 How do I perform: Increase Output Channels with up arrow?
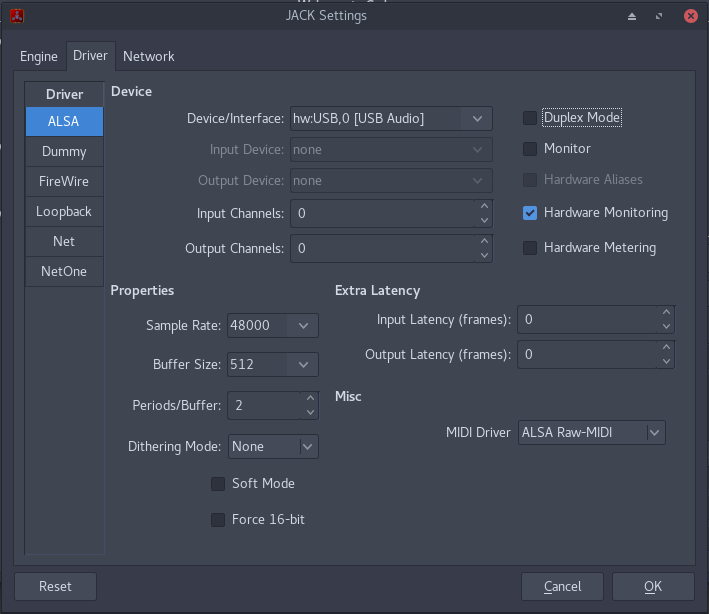(484, 241)
